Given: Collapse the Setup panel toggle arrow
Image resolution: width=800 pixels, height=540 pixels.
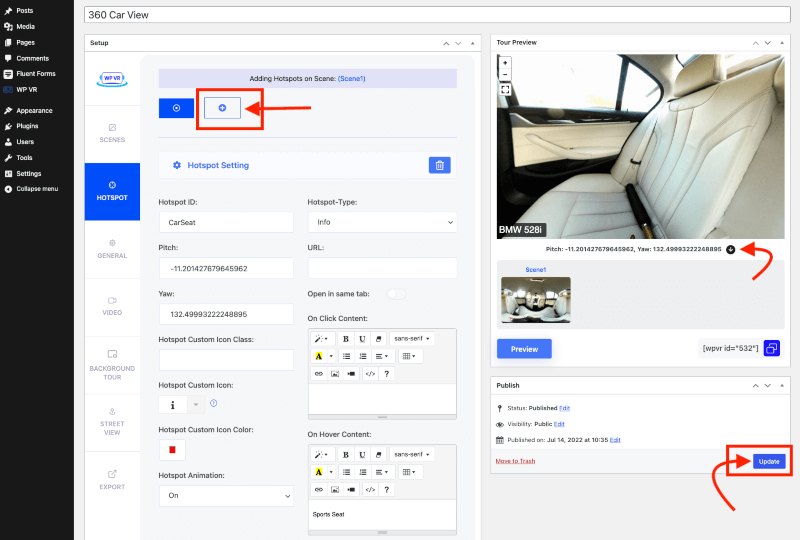Looking at the screenshot, I should point(472,43).
